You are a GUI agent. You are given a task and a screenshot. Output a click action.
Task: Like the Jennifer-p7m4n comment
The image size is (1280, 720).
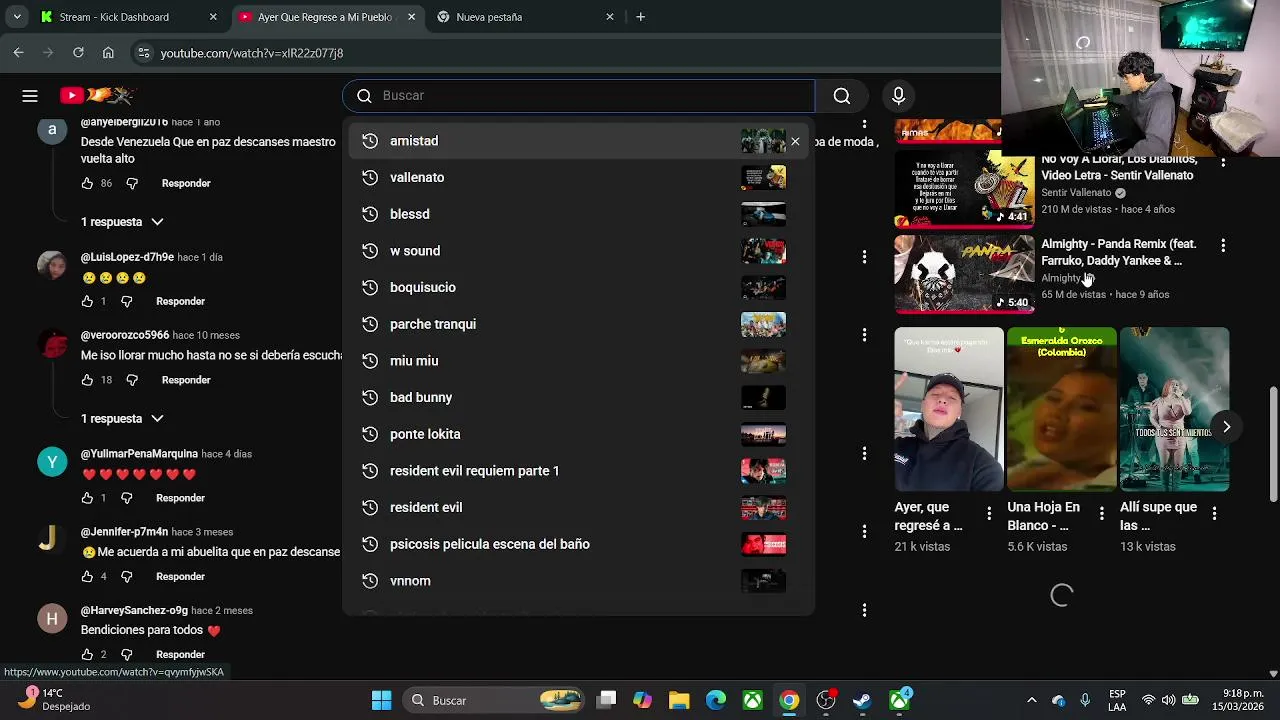click(x=87, y=576)
